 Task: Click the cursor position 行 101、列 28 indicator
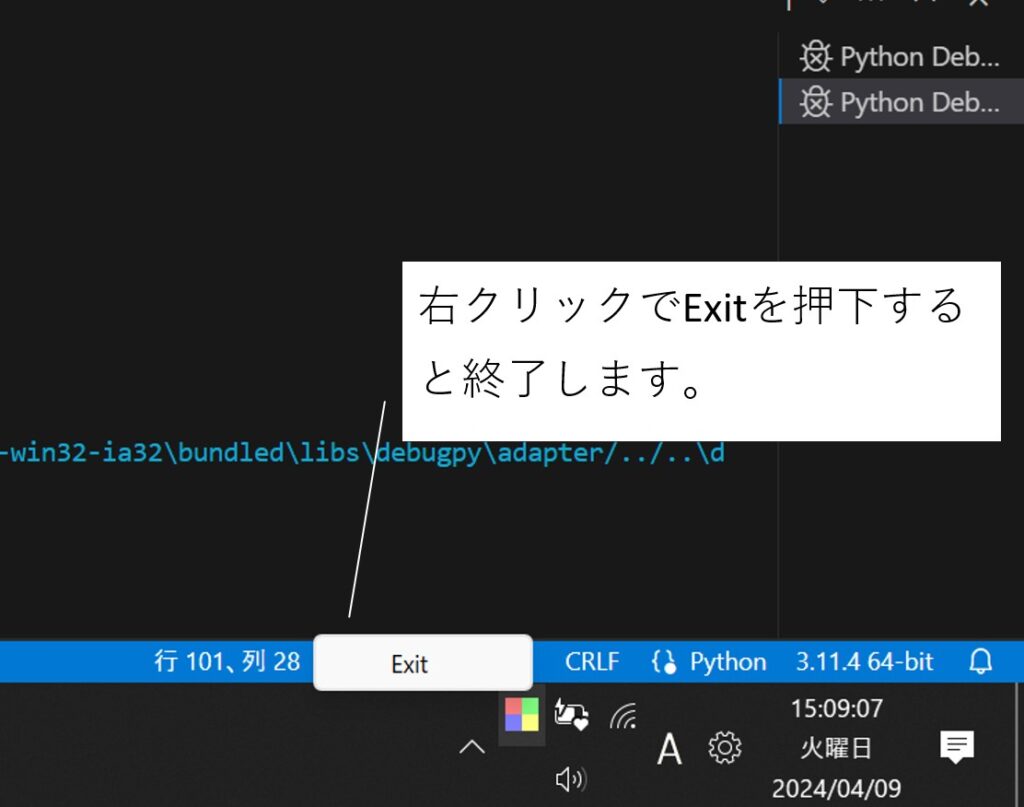tap(227, 661)
